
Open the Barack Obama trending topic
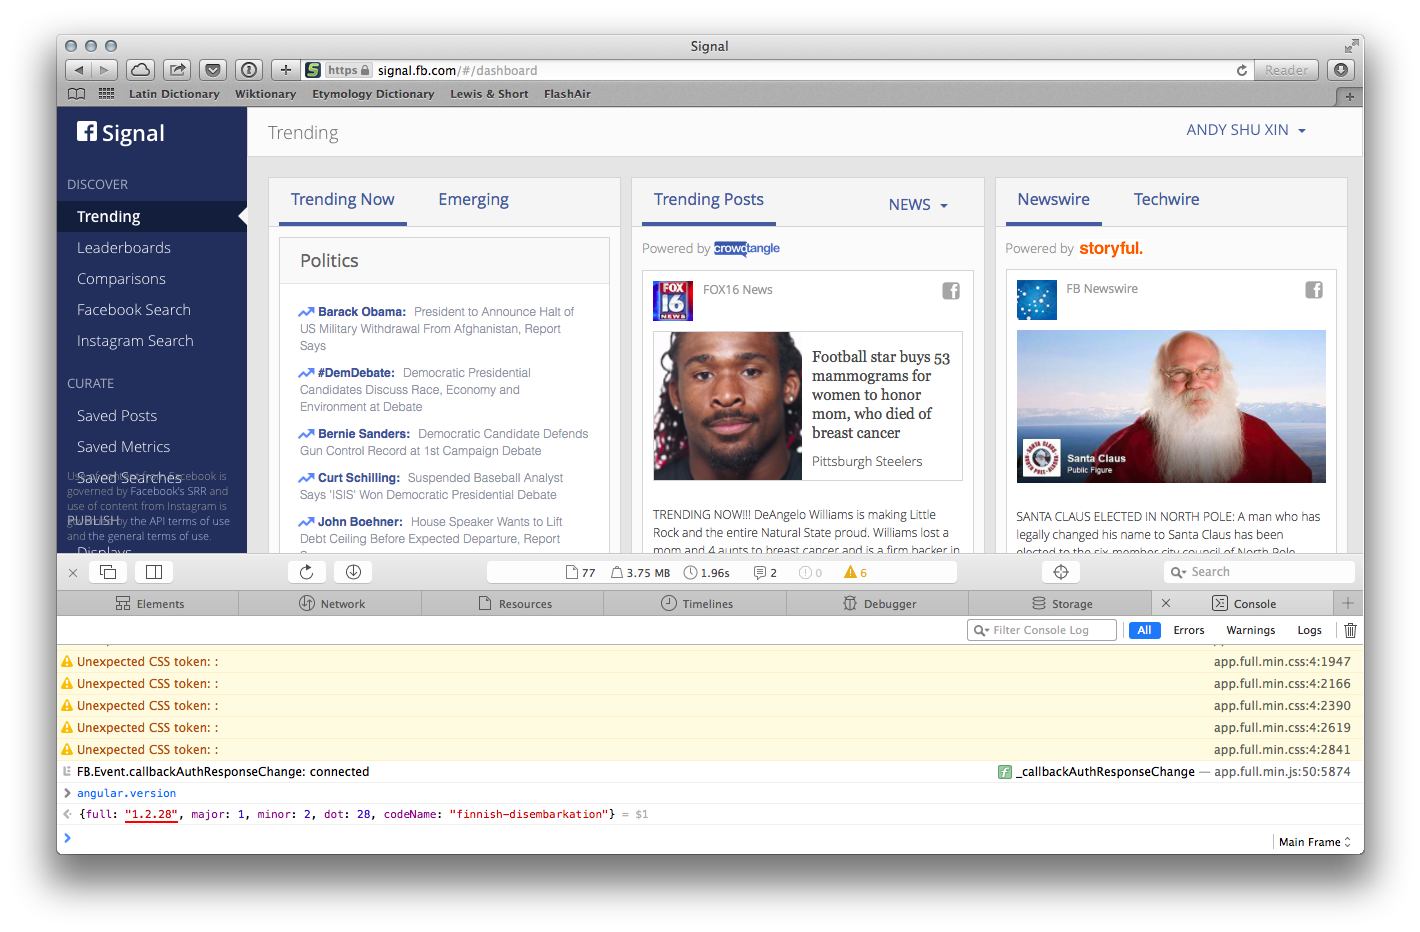coord(361,312)
